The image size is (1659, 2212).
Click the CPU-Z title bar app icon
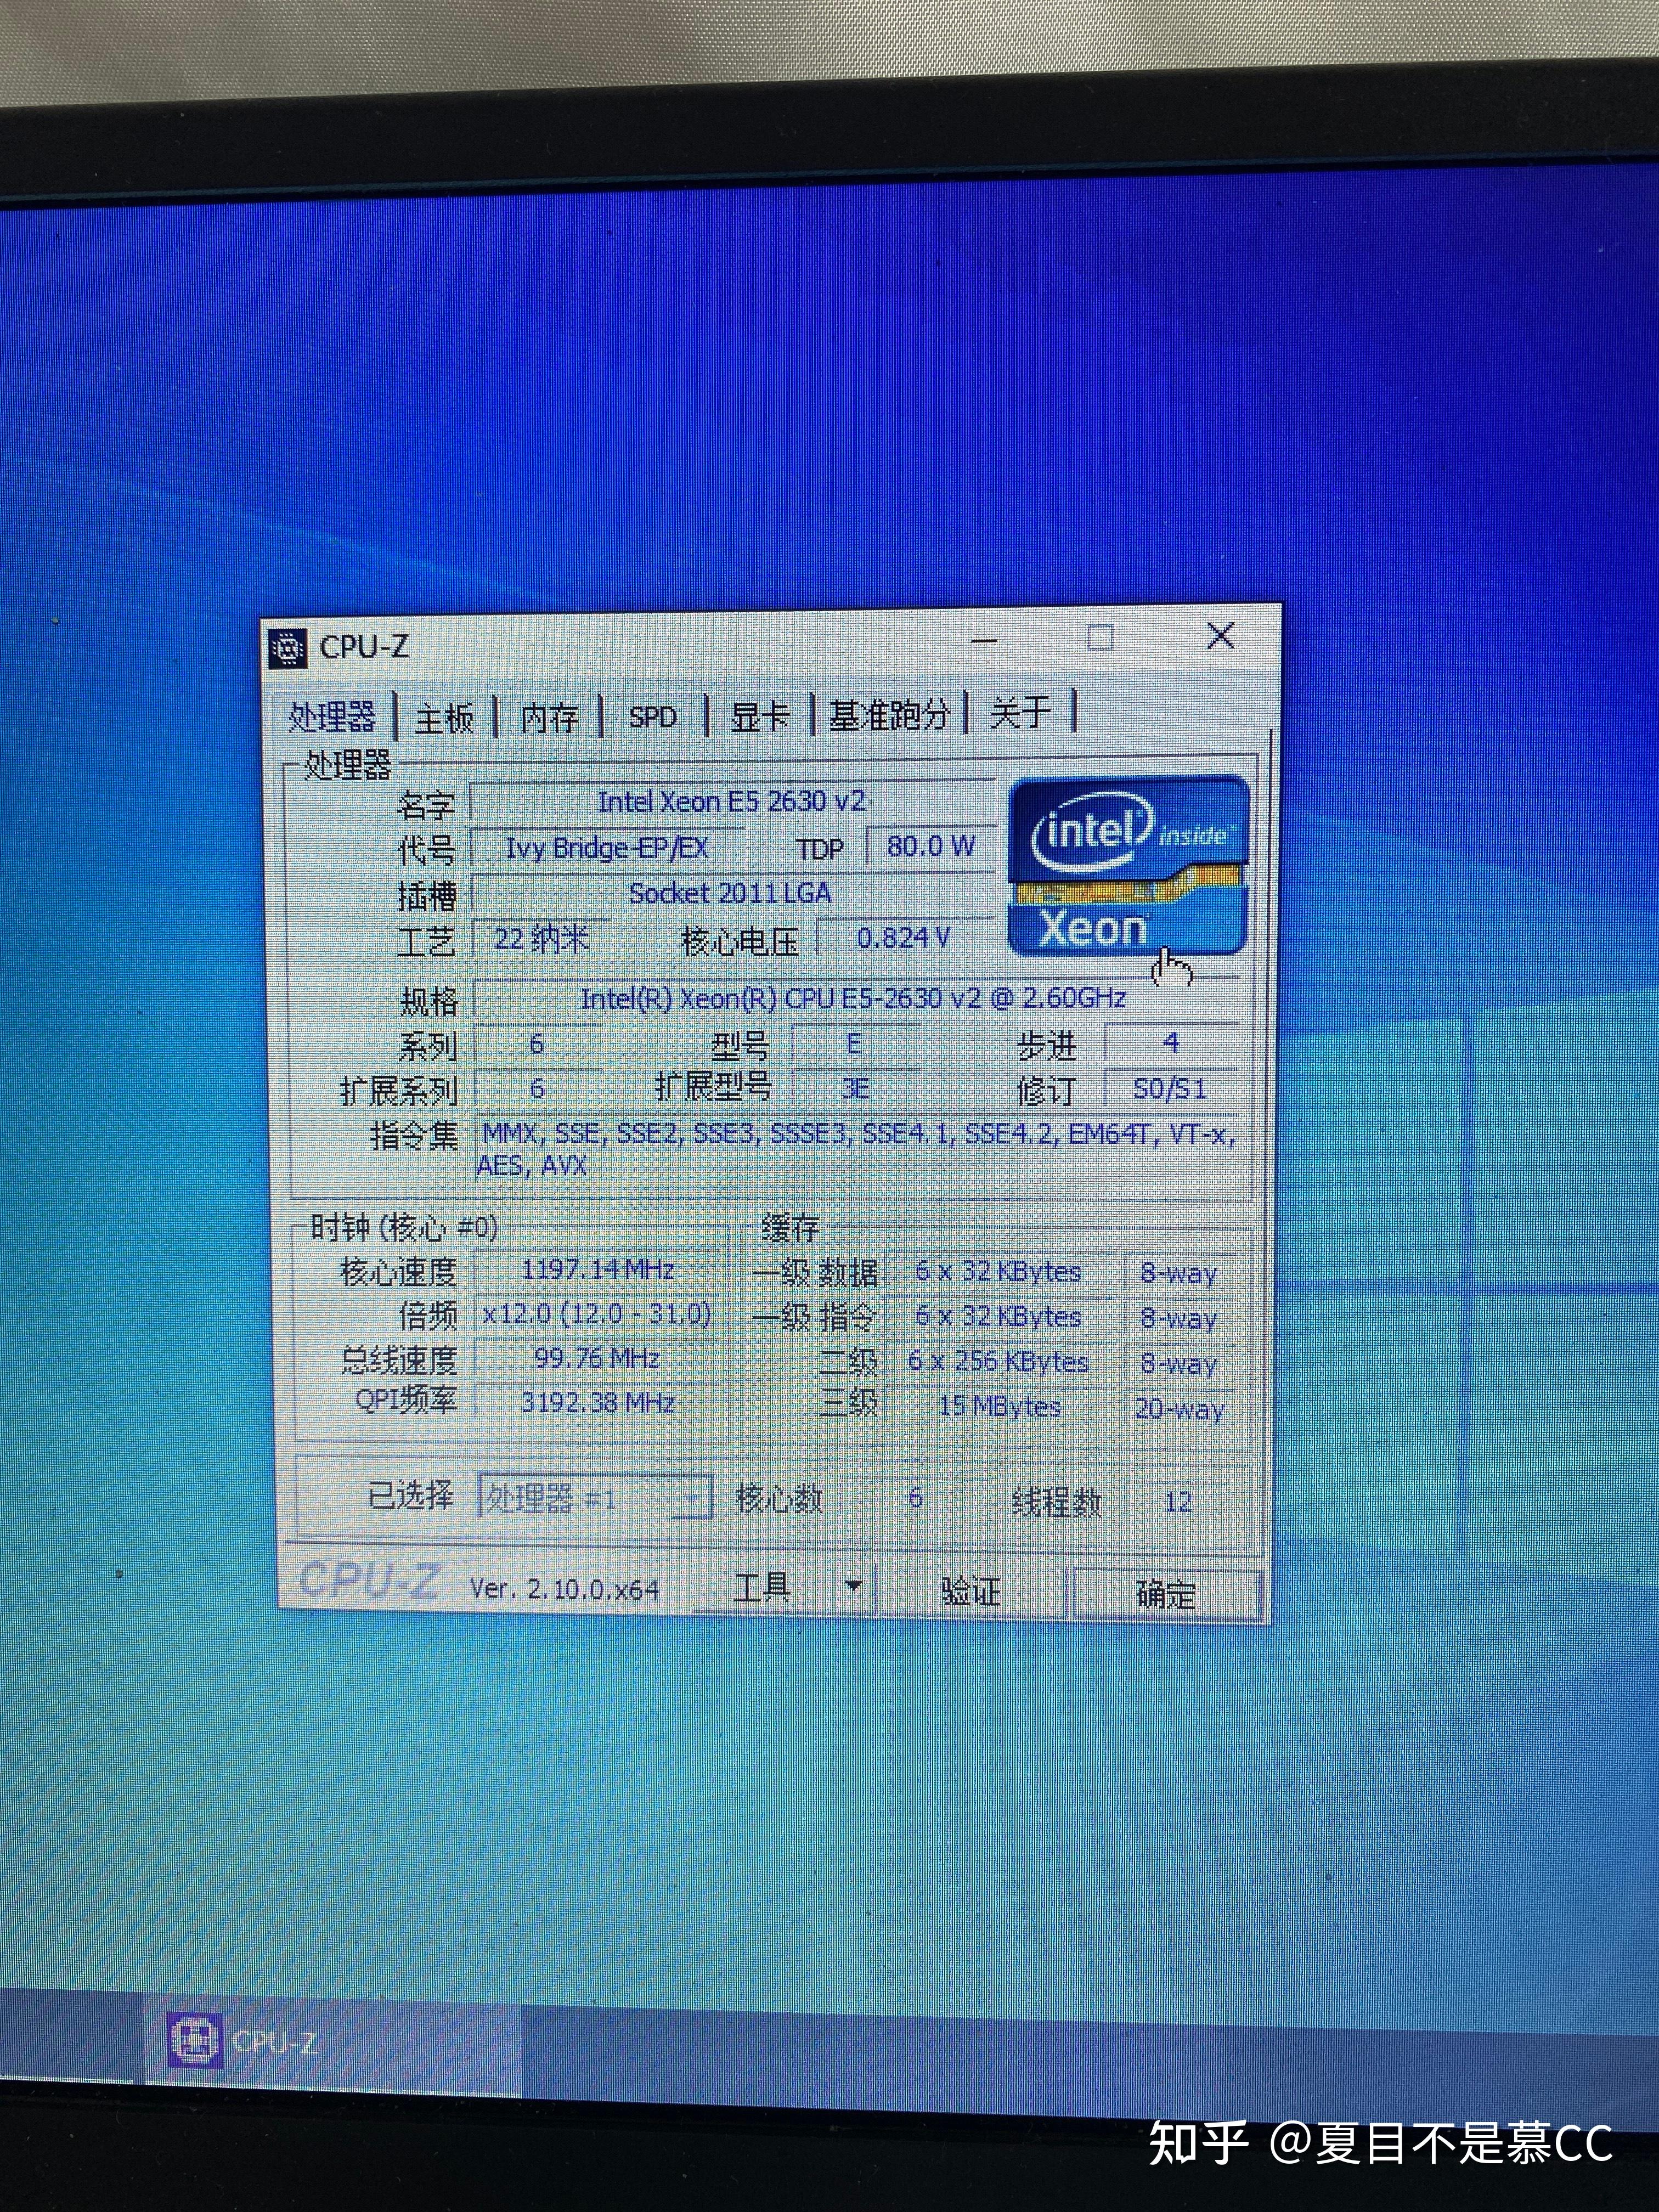288,648
